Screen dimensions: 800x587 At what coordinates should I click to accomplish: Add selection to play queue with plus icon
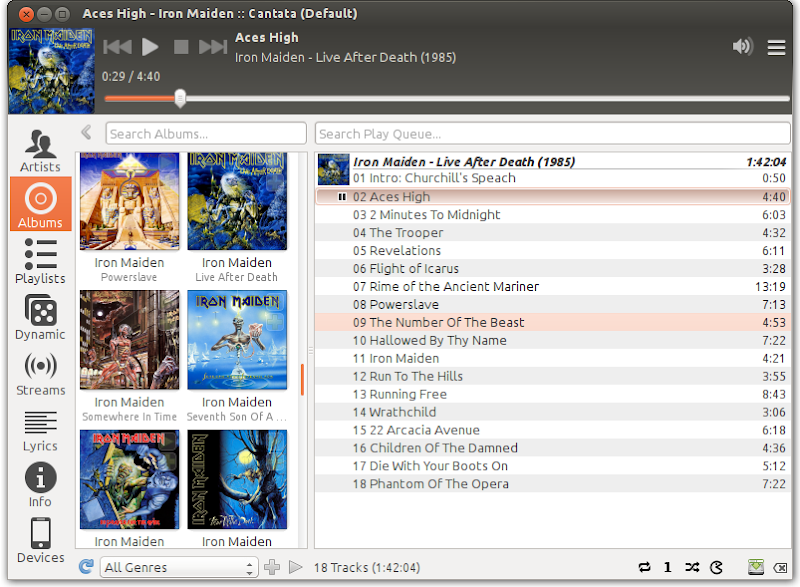click(x=272, y=567)
